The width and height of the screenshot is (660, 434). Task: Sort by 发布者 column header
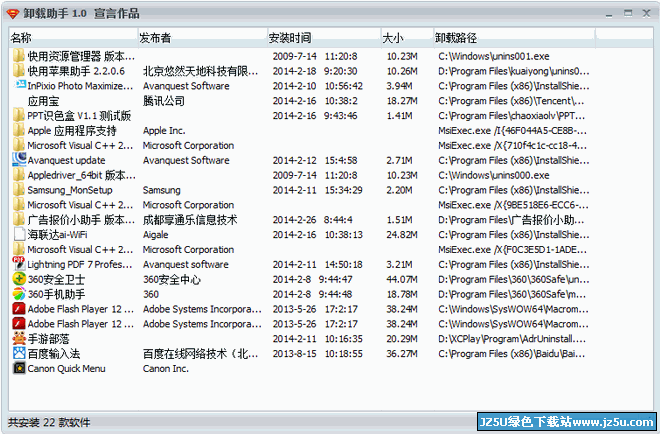202,38
